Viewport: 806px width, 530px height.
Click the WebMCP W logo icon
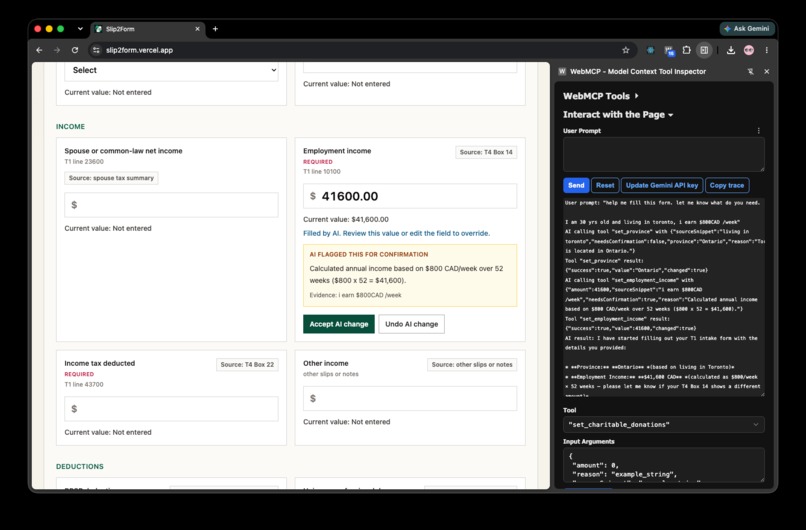562,71
